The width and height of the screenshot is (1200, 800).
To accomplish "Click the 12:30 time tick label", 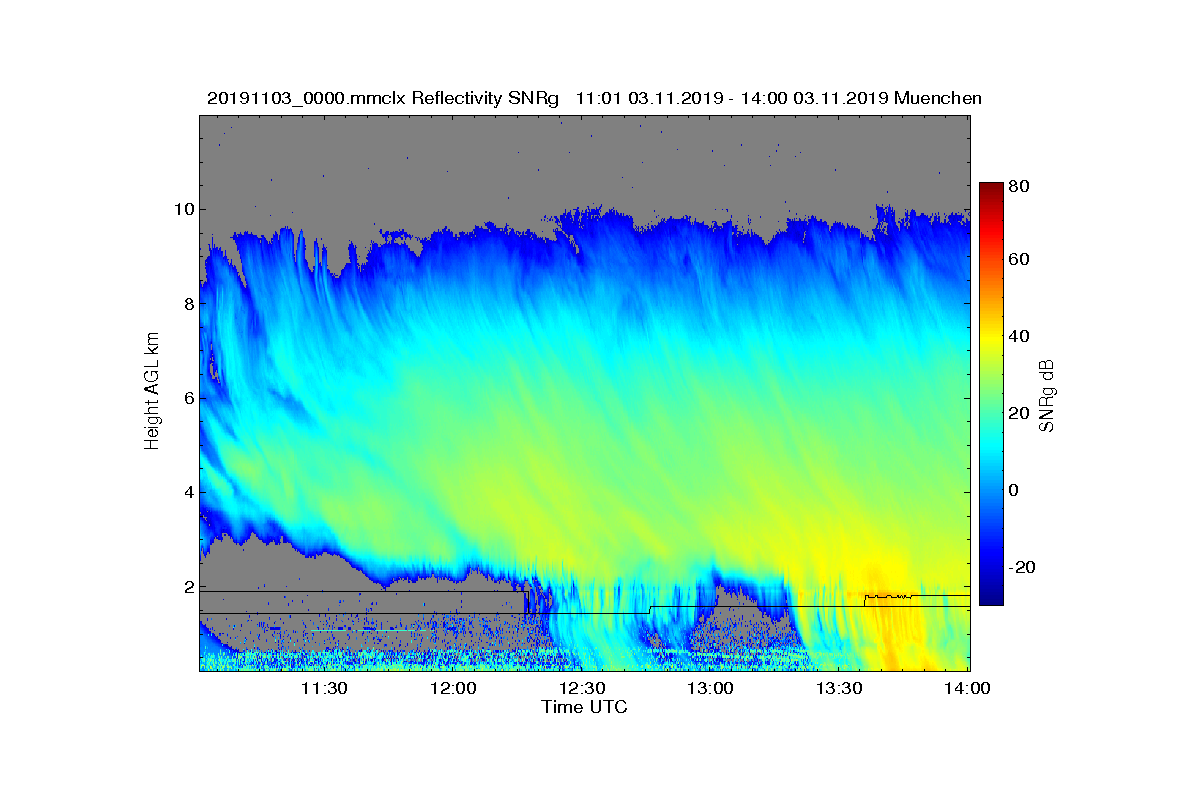I will click(x=583, y=689).
